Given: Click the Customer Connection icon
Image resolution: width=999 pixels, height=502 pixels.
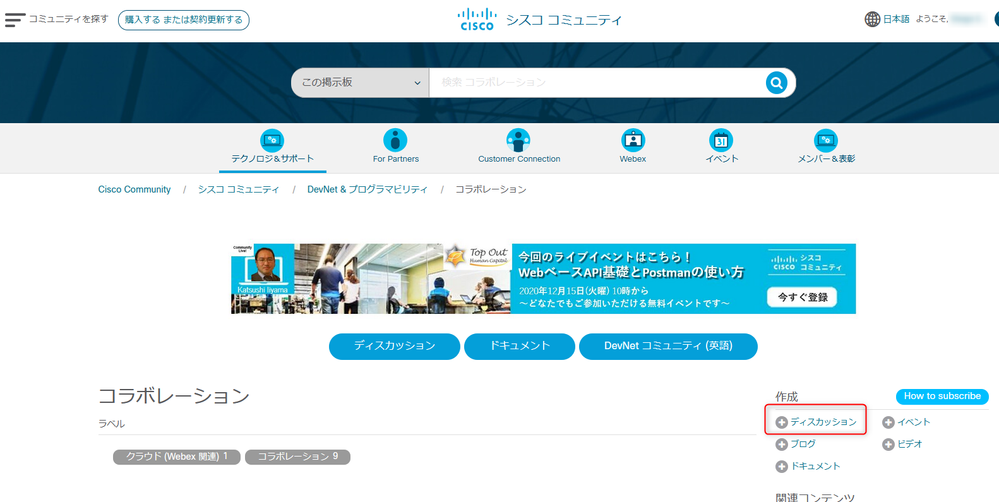Looking at the screenshot, I should click(x=518, y=140).
